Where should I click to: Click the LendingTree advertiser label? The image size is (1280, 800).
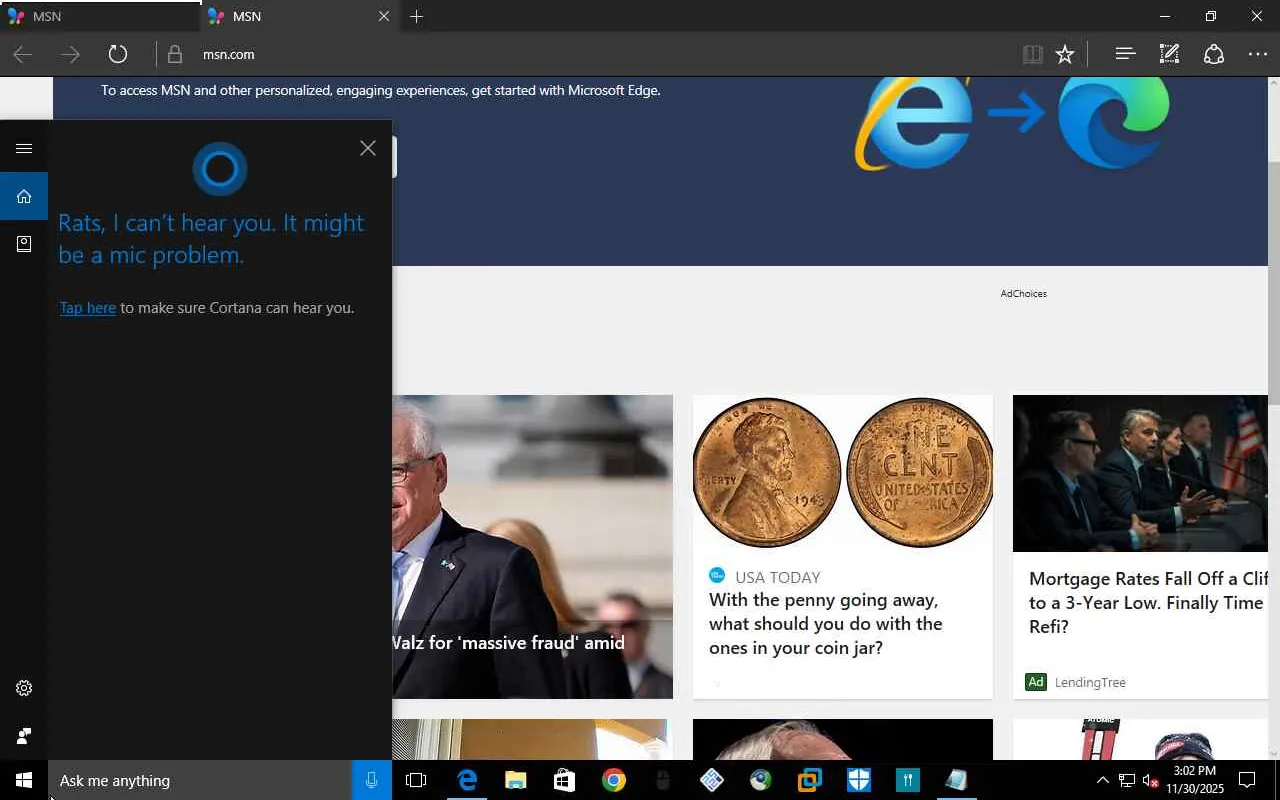[x=1090, y=682]
